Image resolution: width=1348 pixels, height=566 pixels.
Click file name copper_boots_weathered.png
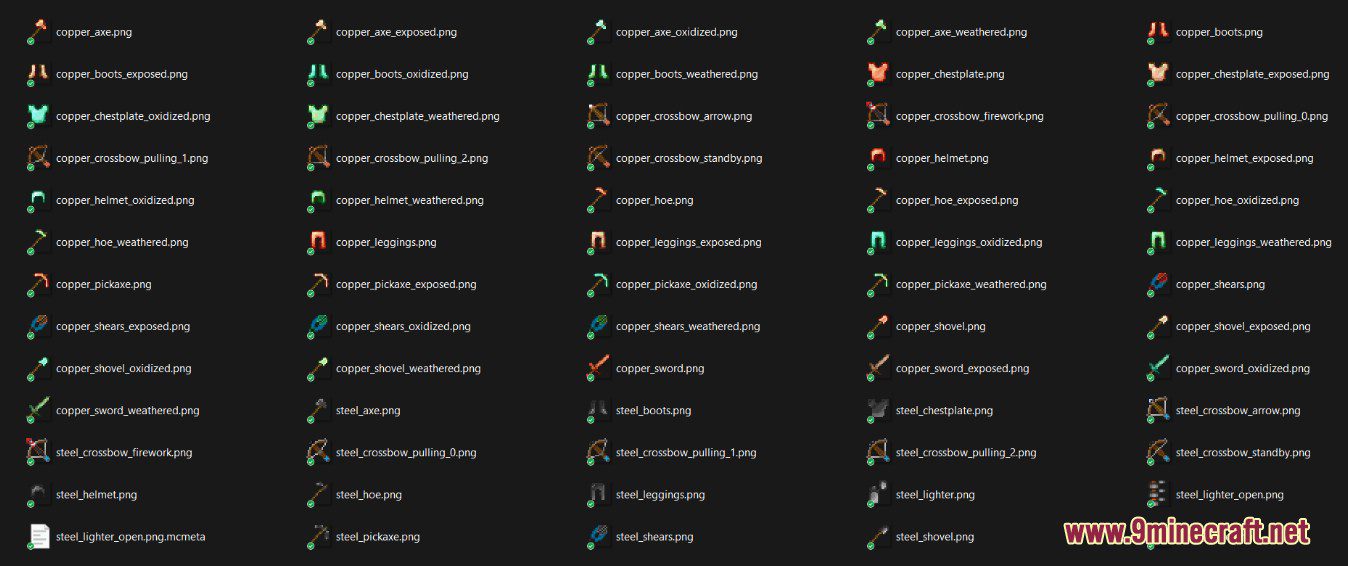tap(687, 74)
